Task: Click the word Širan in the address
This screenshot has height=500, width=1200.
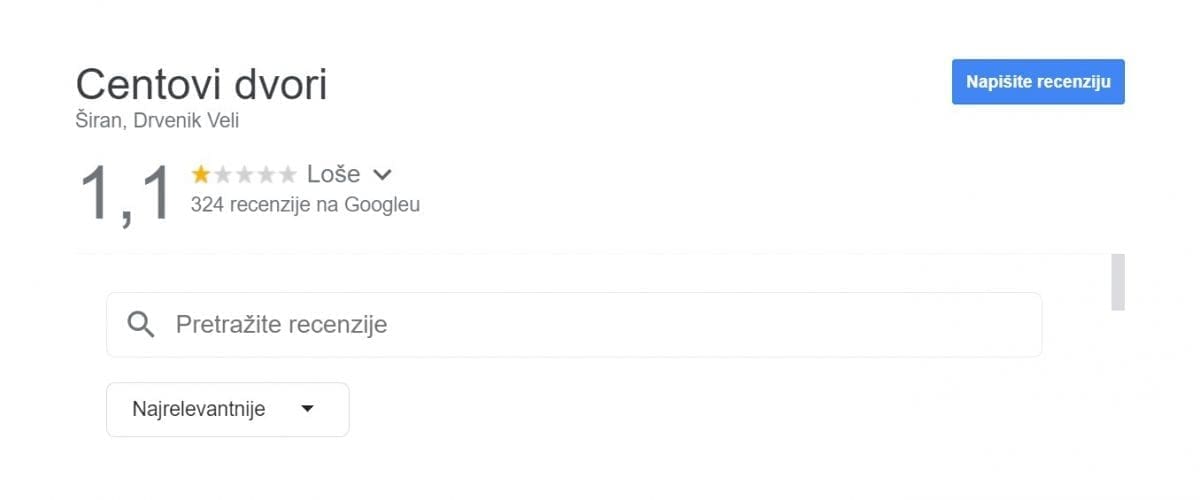Action: point(98,121)
